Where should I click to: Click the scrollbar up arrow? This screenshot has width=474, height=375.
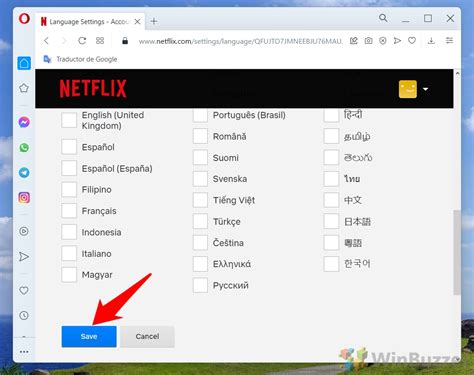457,73
